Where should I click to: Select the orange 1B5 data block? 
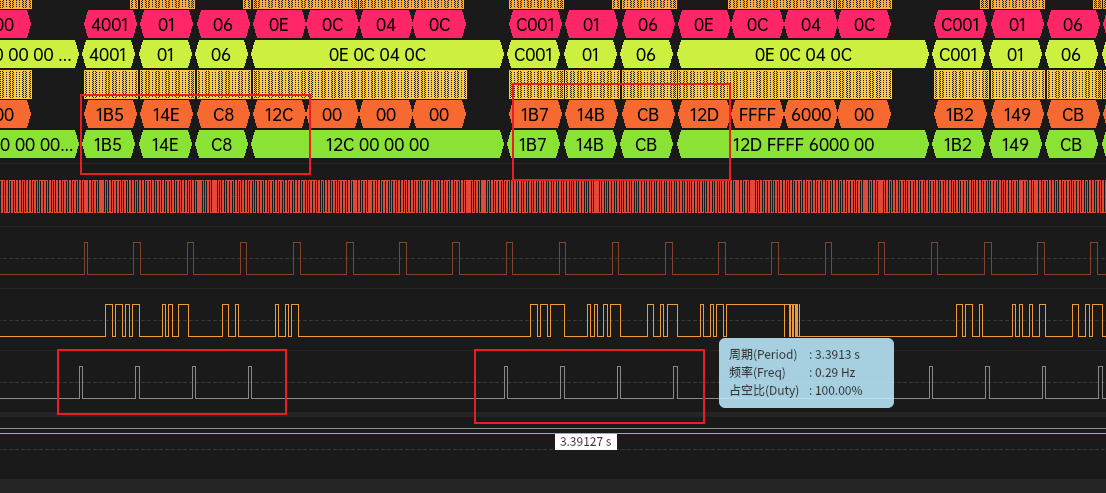[110, 115]
